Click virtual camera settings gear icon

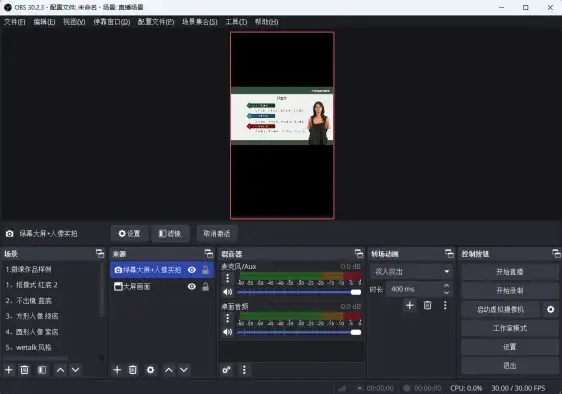click(551, 309)
